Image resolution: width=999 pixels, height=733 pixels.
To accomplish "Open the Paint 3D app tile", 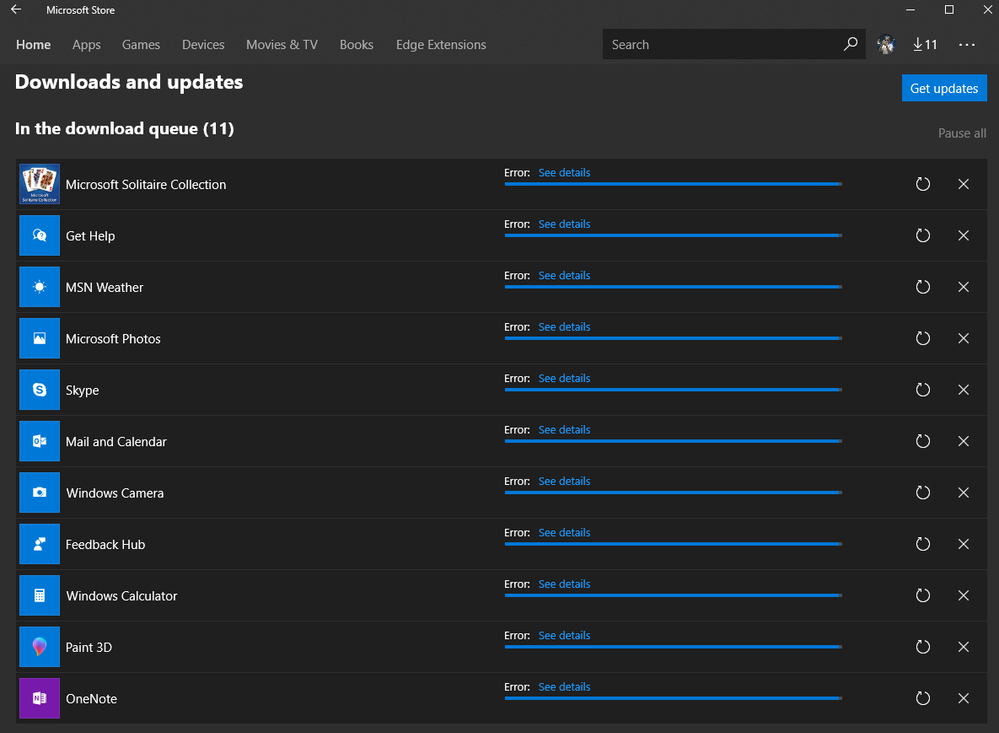I will pyautogui.click(x=40, y=647).
